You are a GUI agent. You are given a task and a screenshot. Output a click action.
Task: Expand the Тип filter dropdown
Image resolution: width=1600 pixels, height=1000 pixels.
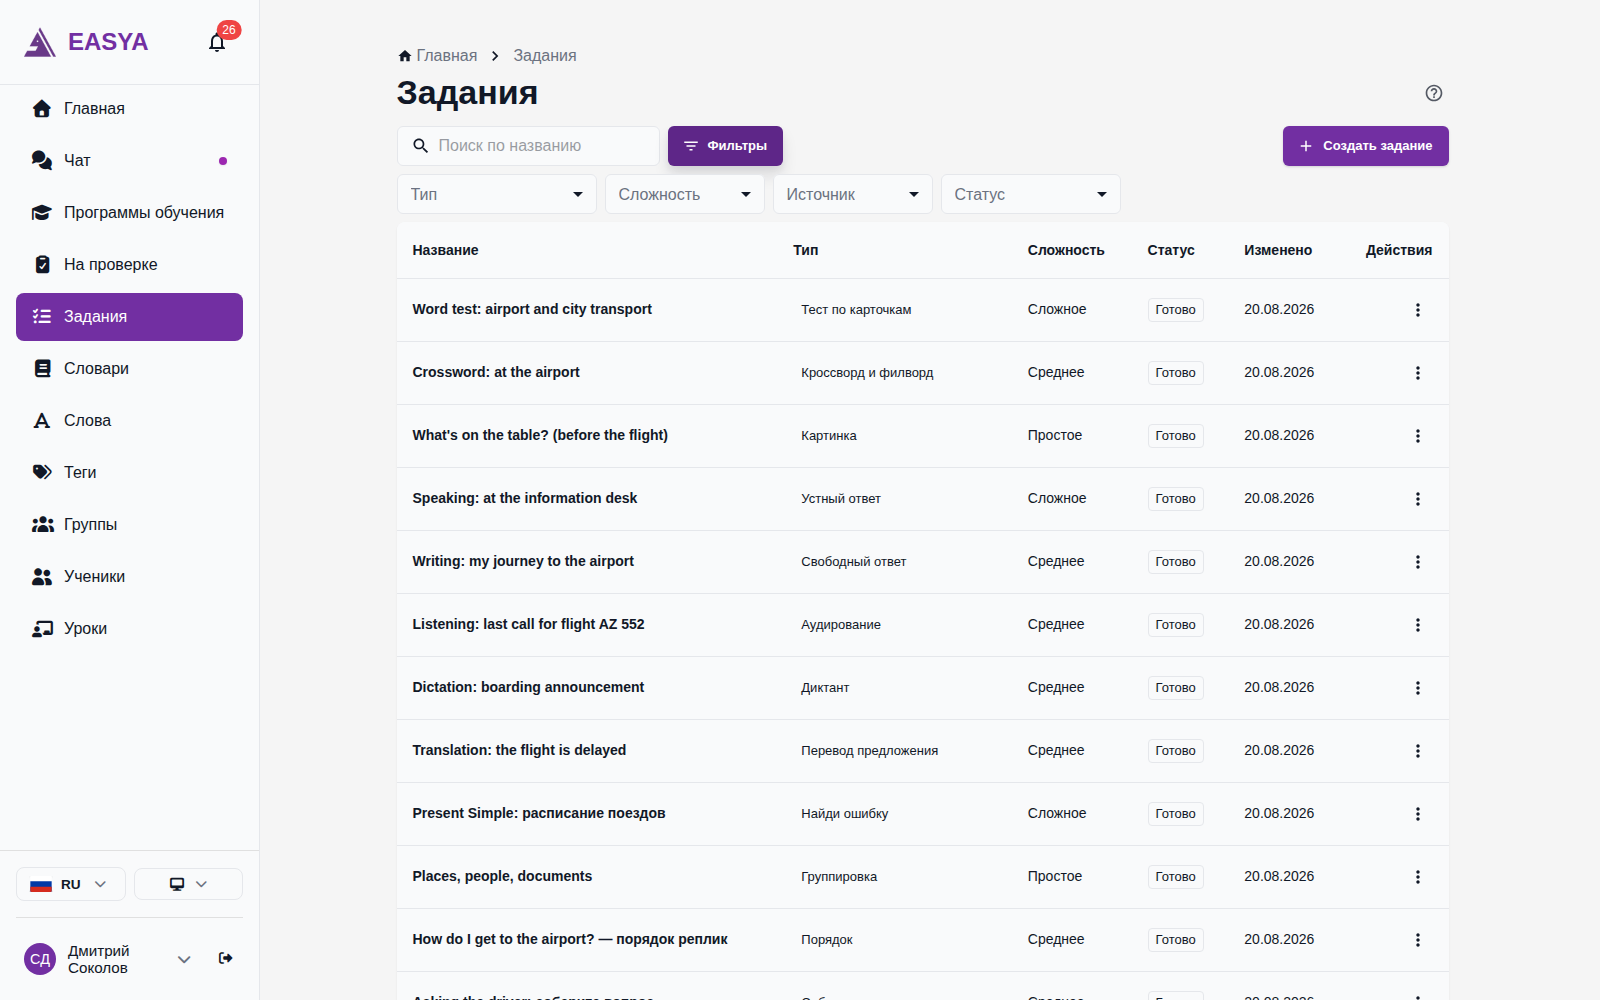(497, 194)
